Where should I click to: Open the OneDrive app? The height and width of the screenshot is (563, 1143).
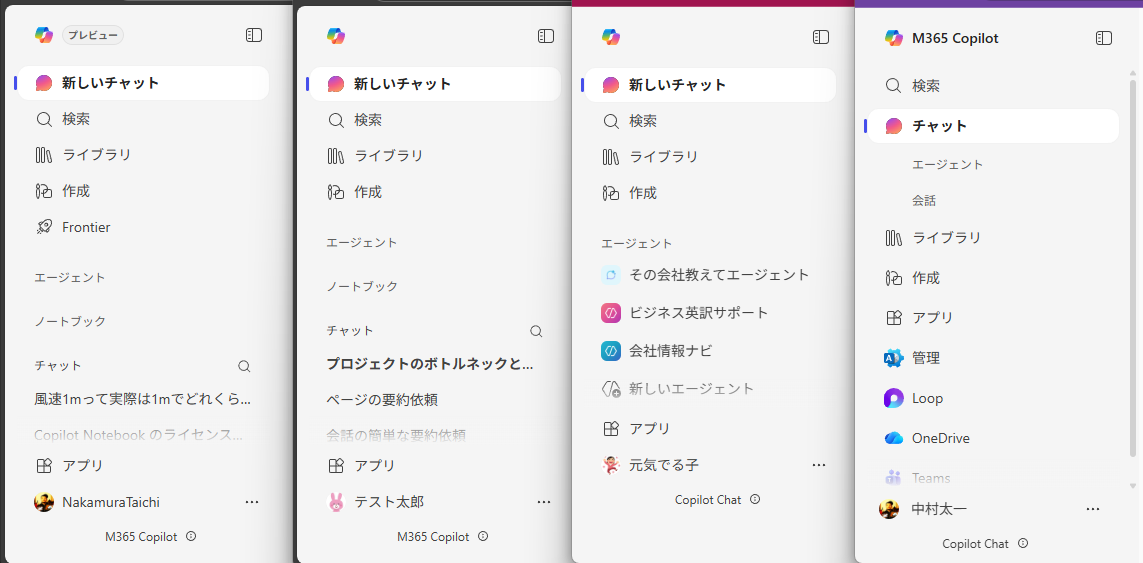940,438
